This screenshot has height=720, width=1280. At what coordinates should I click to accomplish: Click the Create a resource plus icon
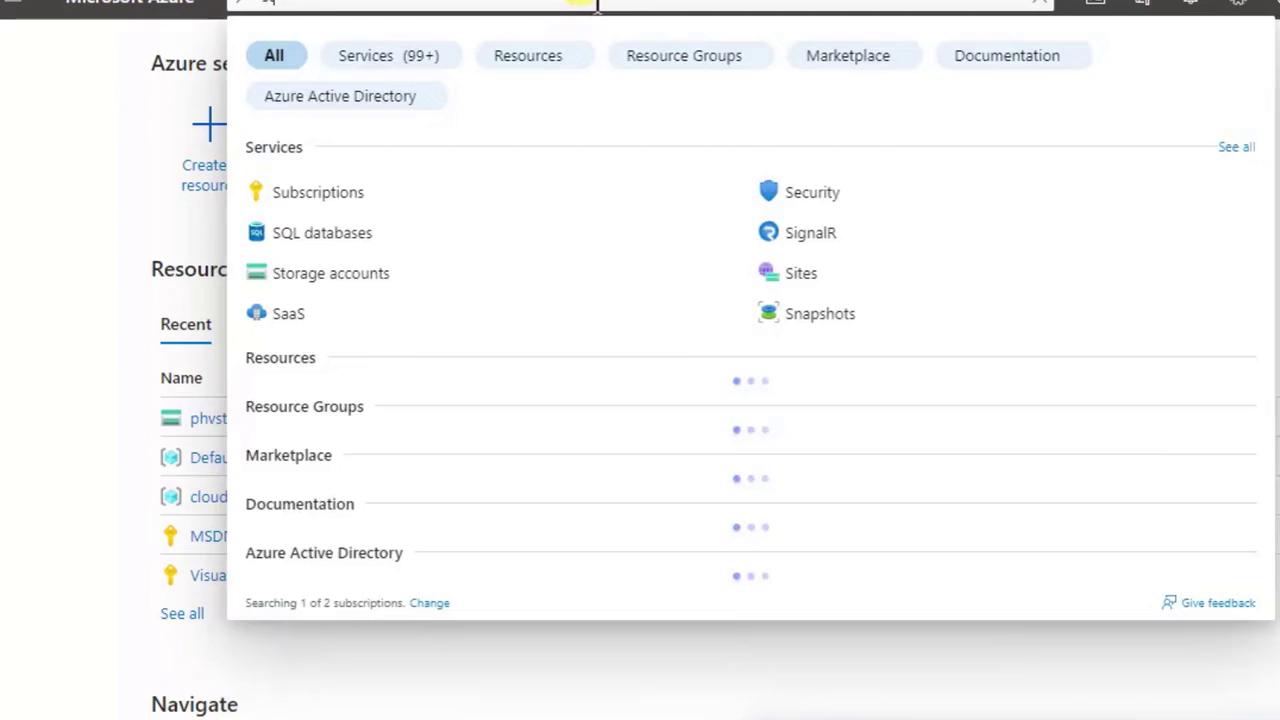coord(209,125)
